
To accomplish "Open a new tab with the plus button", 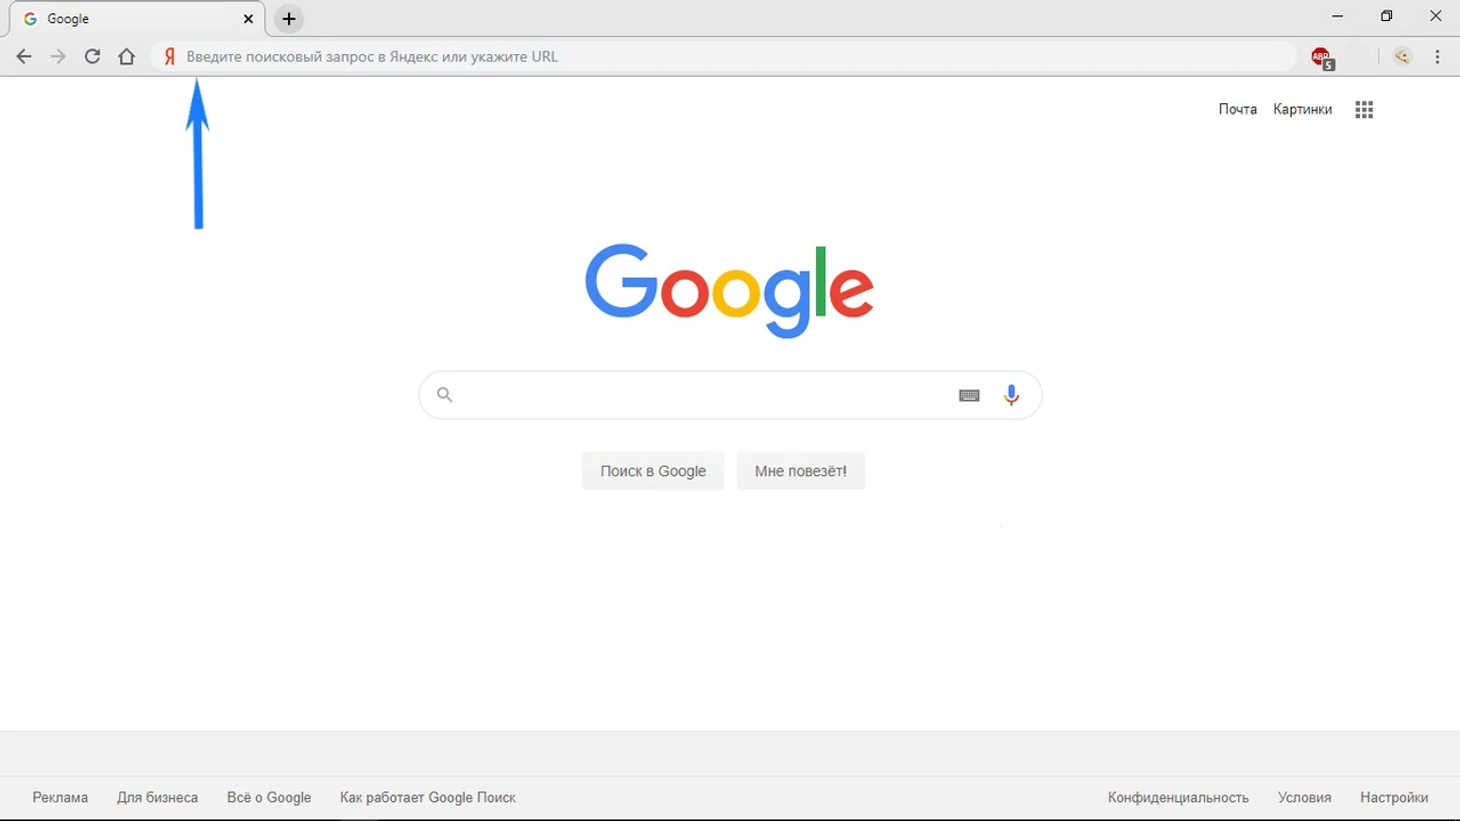I will point(289,19).
